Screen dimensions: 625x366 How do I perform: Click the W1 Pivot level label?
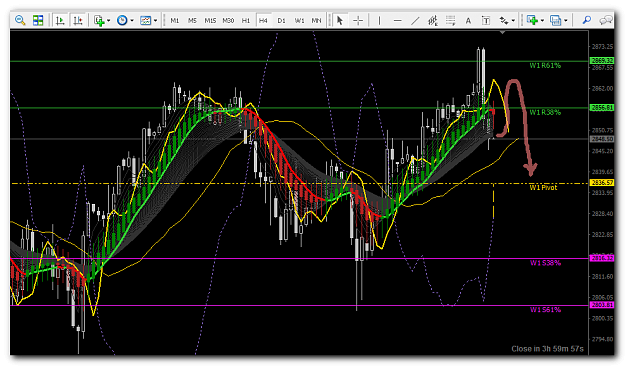click(543, 187)
